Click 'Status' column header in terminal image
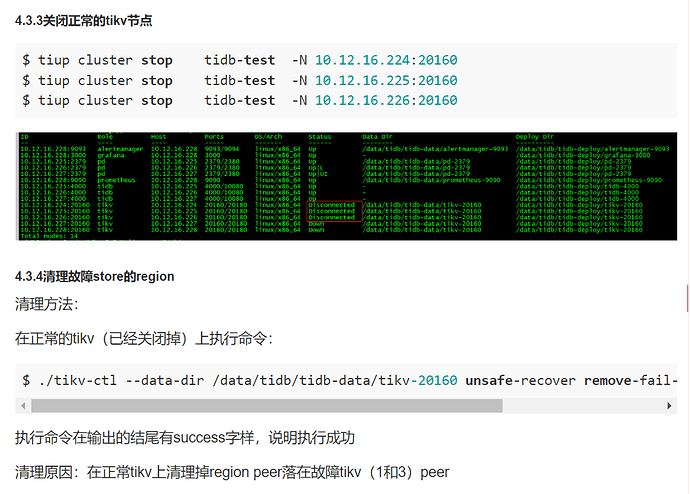The image size is (690, 494). [319, 137]
